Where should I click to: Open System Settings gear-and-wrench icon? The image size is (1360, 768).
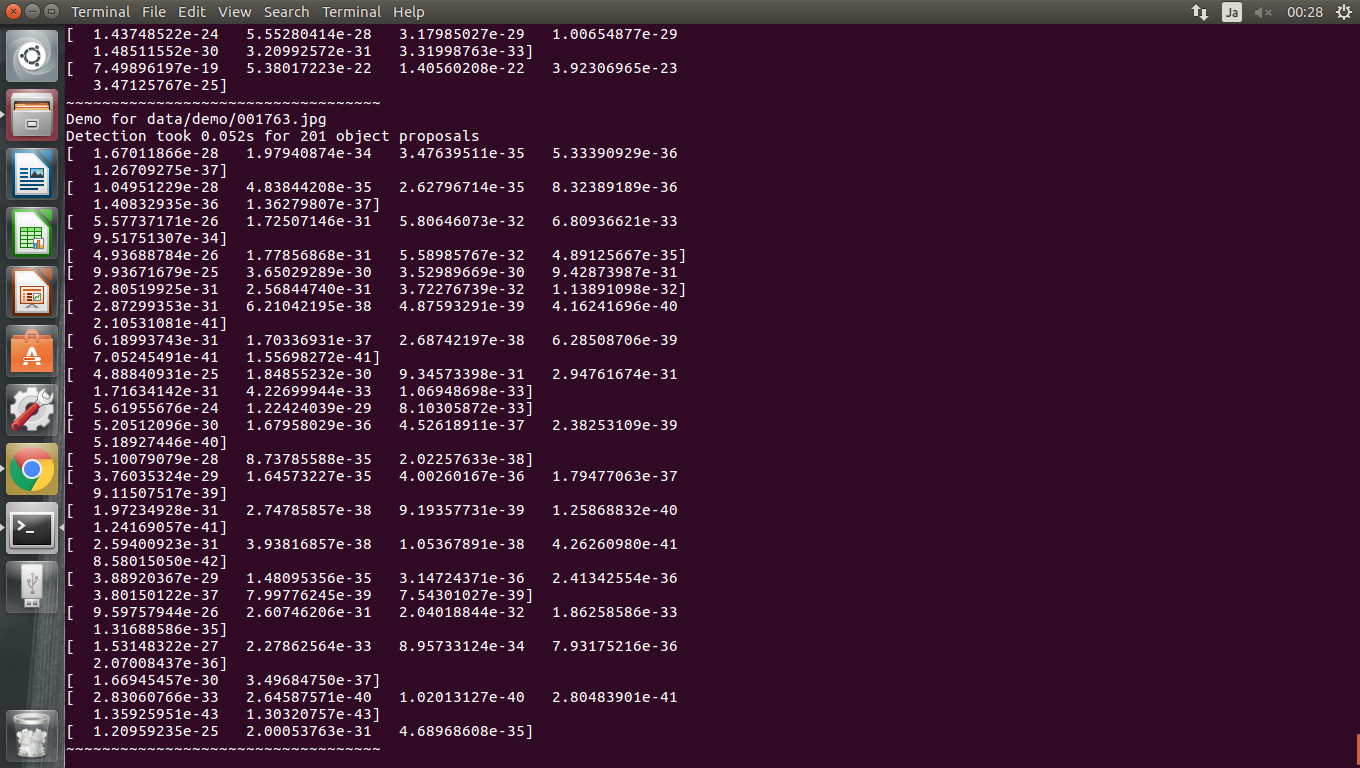tap(32, 410)
